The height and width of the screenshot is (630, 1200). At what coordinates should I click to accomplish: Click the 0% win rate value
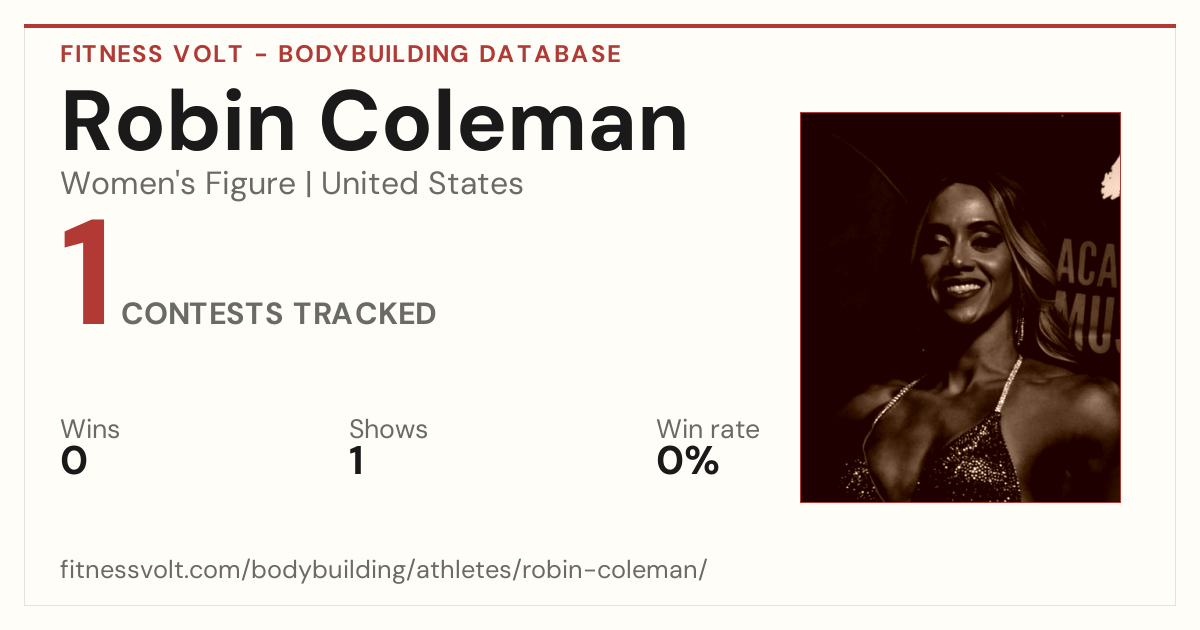tap(688, 461)
